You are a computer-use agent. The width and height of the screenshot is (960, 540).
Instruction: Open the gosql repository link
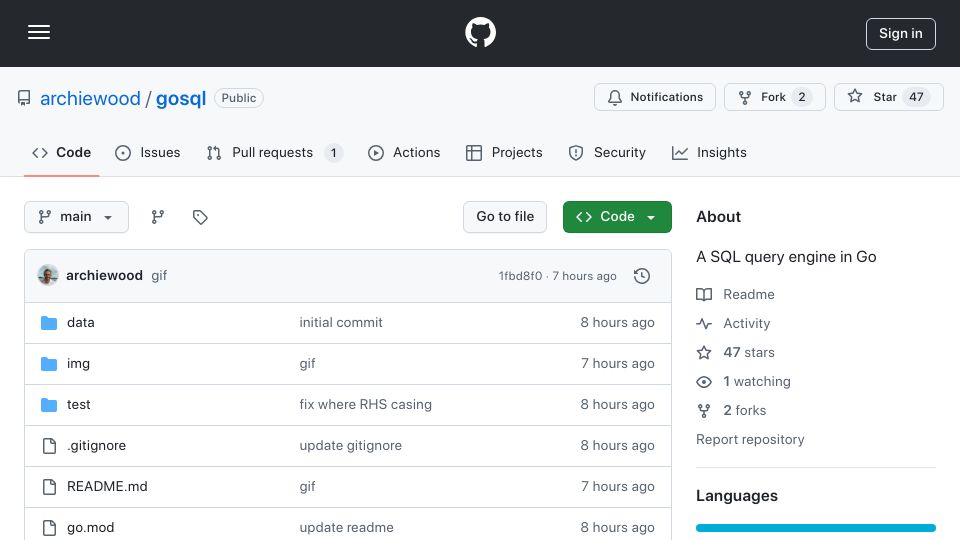(181, 98)
